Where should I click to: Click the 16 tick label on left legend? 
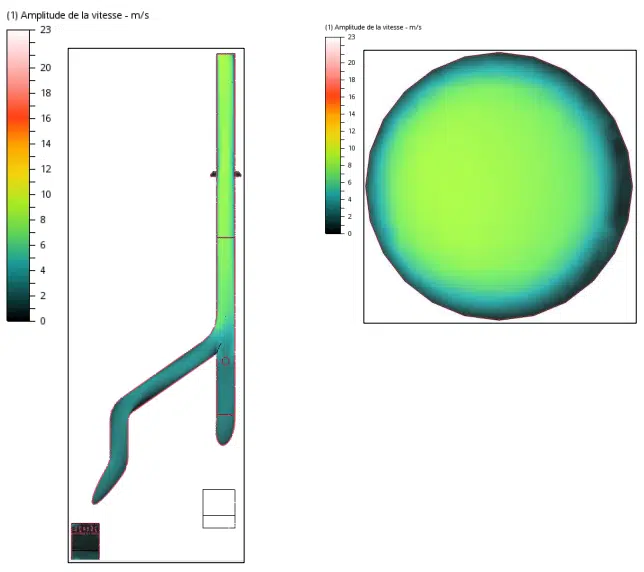point(46,118)
